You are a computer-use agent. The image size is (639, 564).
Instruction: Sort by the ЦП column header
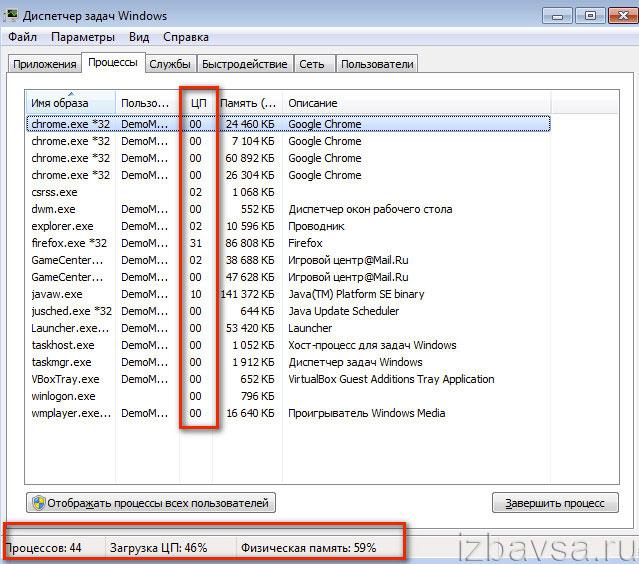197,103
